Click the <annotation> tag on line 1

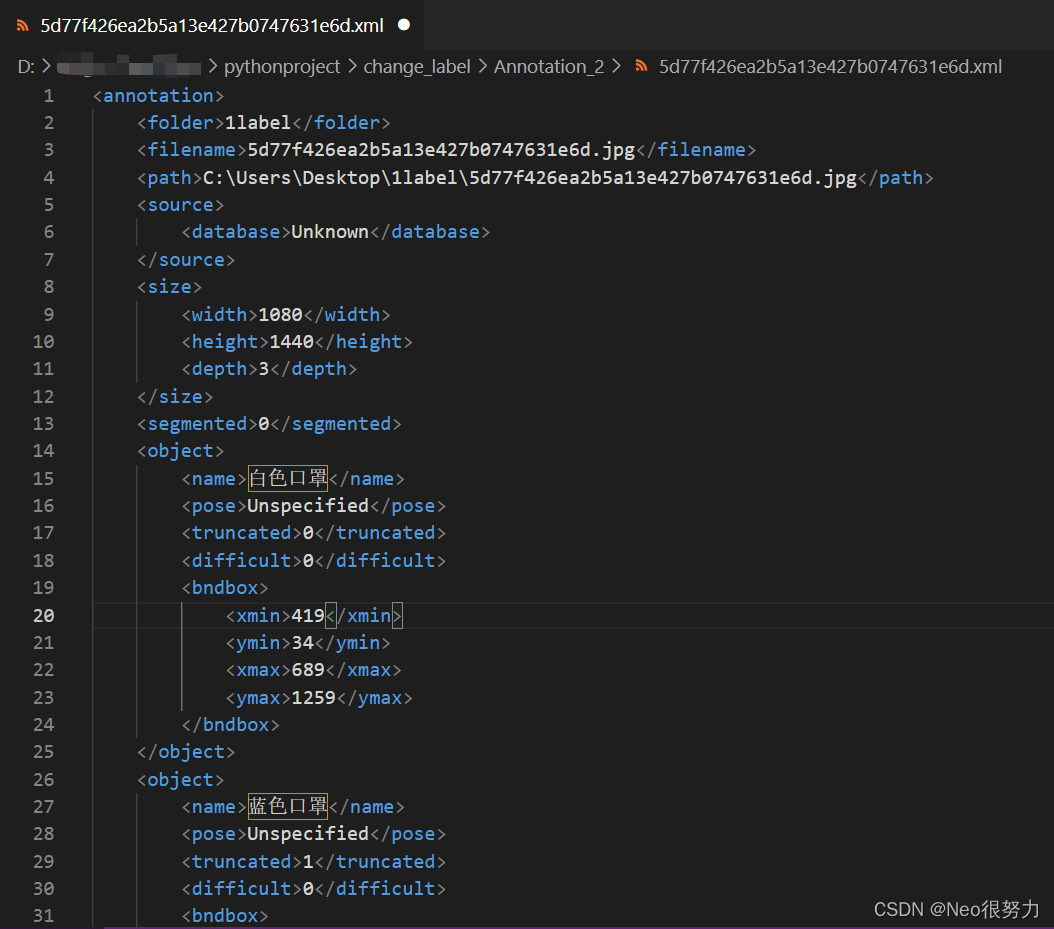[159, 95]
